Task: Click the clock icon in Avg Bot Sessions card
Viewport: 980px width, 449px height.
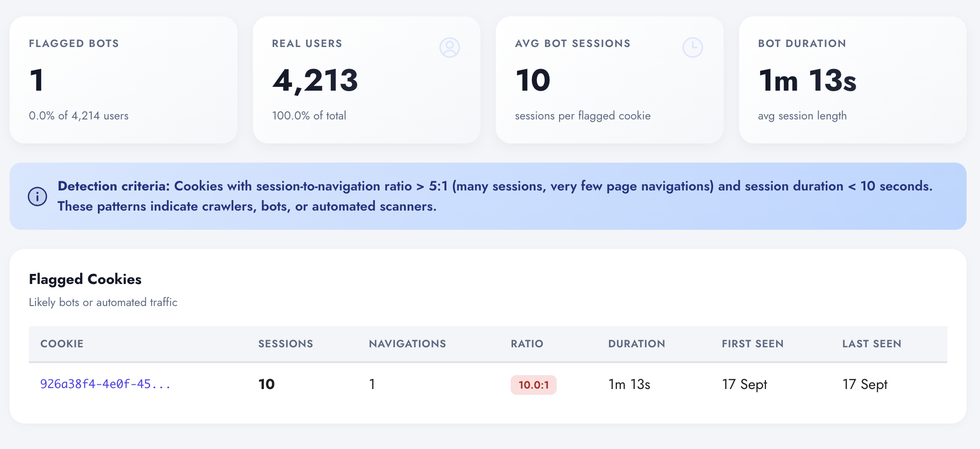Action: (692, 48)
